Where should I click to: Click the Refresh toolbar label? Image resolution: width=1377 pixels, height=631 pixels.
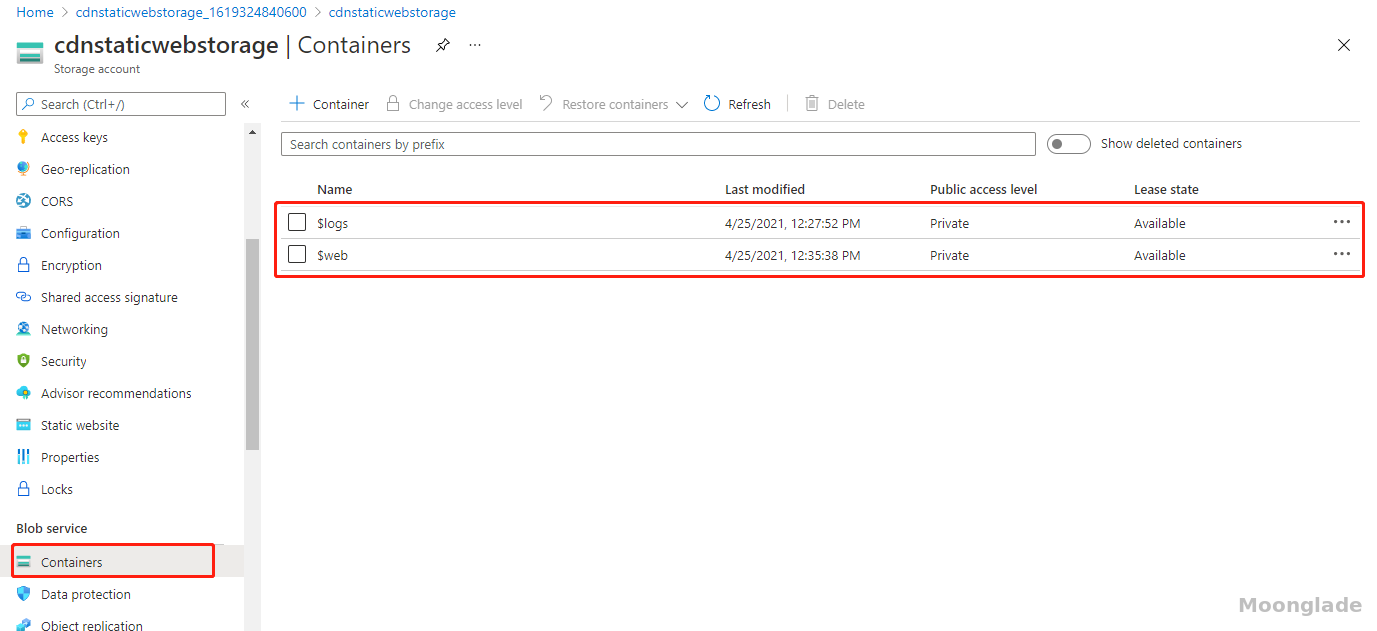click(749, 104)
